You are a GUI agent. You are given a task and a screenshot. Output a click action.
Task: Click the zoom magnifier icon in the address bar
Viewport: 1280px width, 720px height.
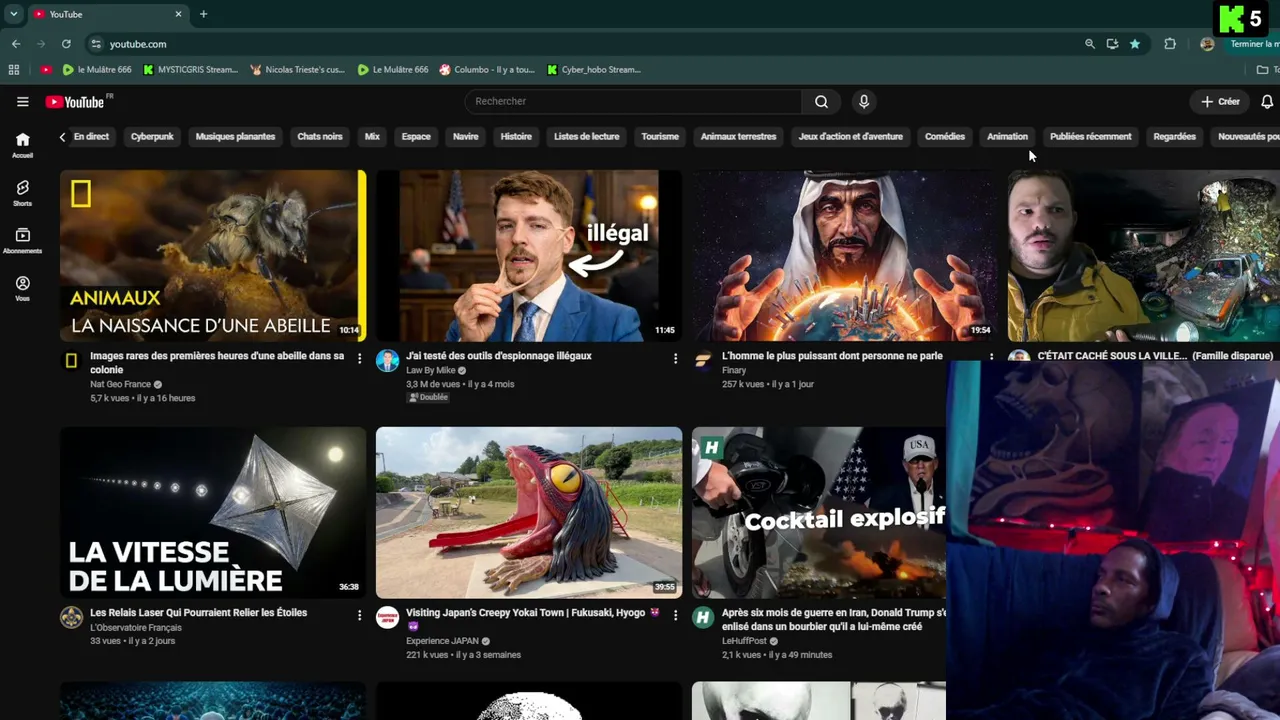(1090, 44)
